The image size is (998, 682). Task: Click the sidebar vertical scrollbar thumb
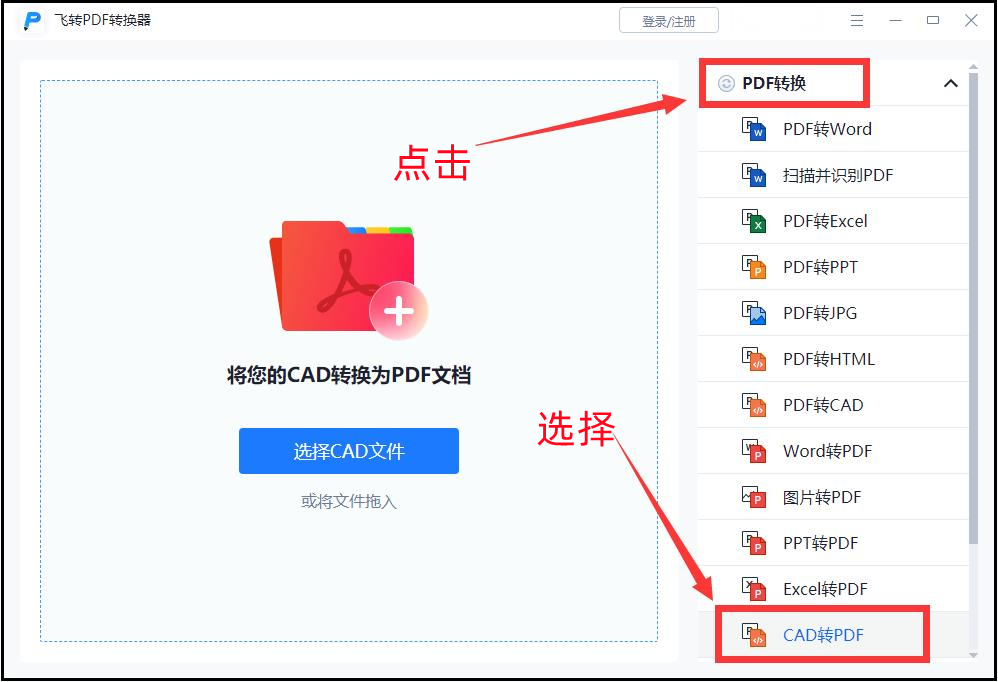tap(973, 309)
